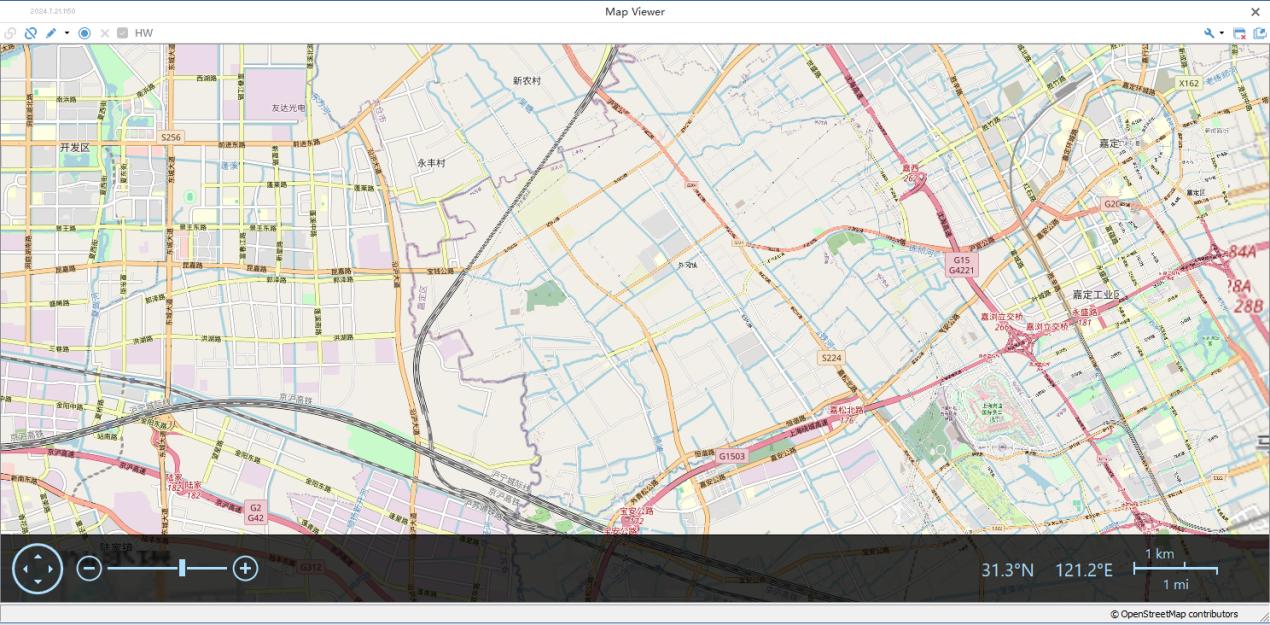Select the pencil draw tool
Image resolution: width=1270 pixels, height=625 pixels.
tap(51, 33)
